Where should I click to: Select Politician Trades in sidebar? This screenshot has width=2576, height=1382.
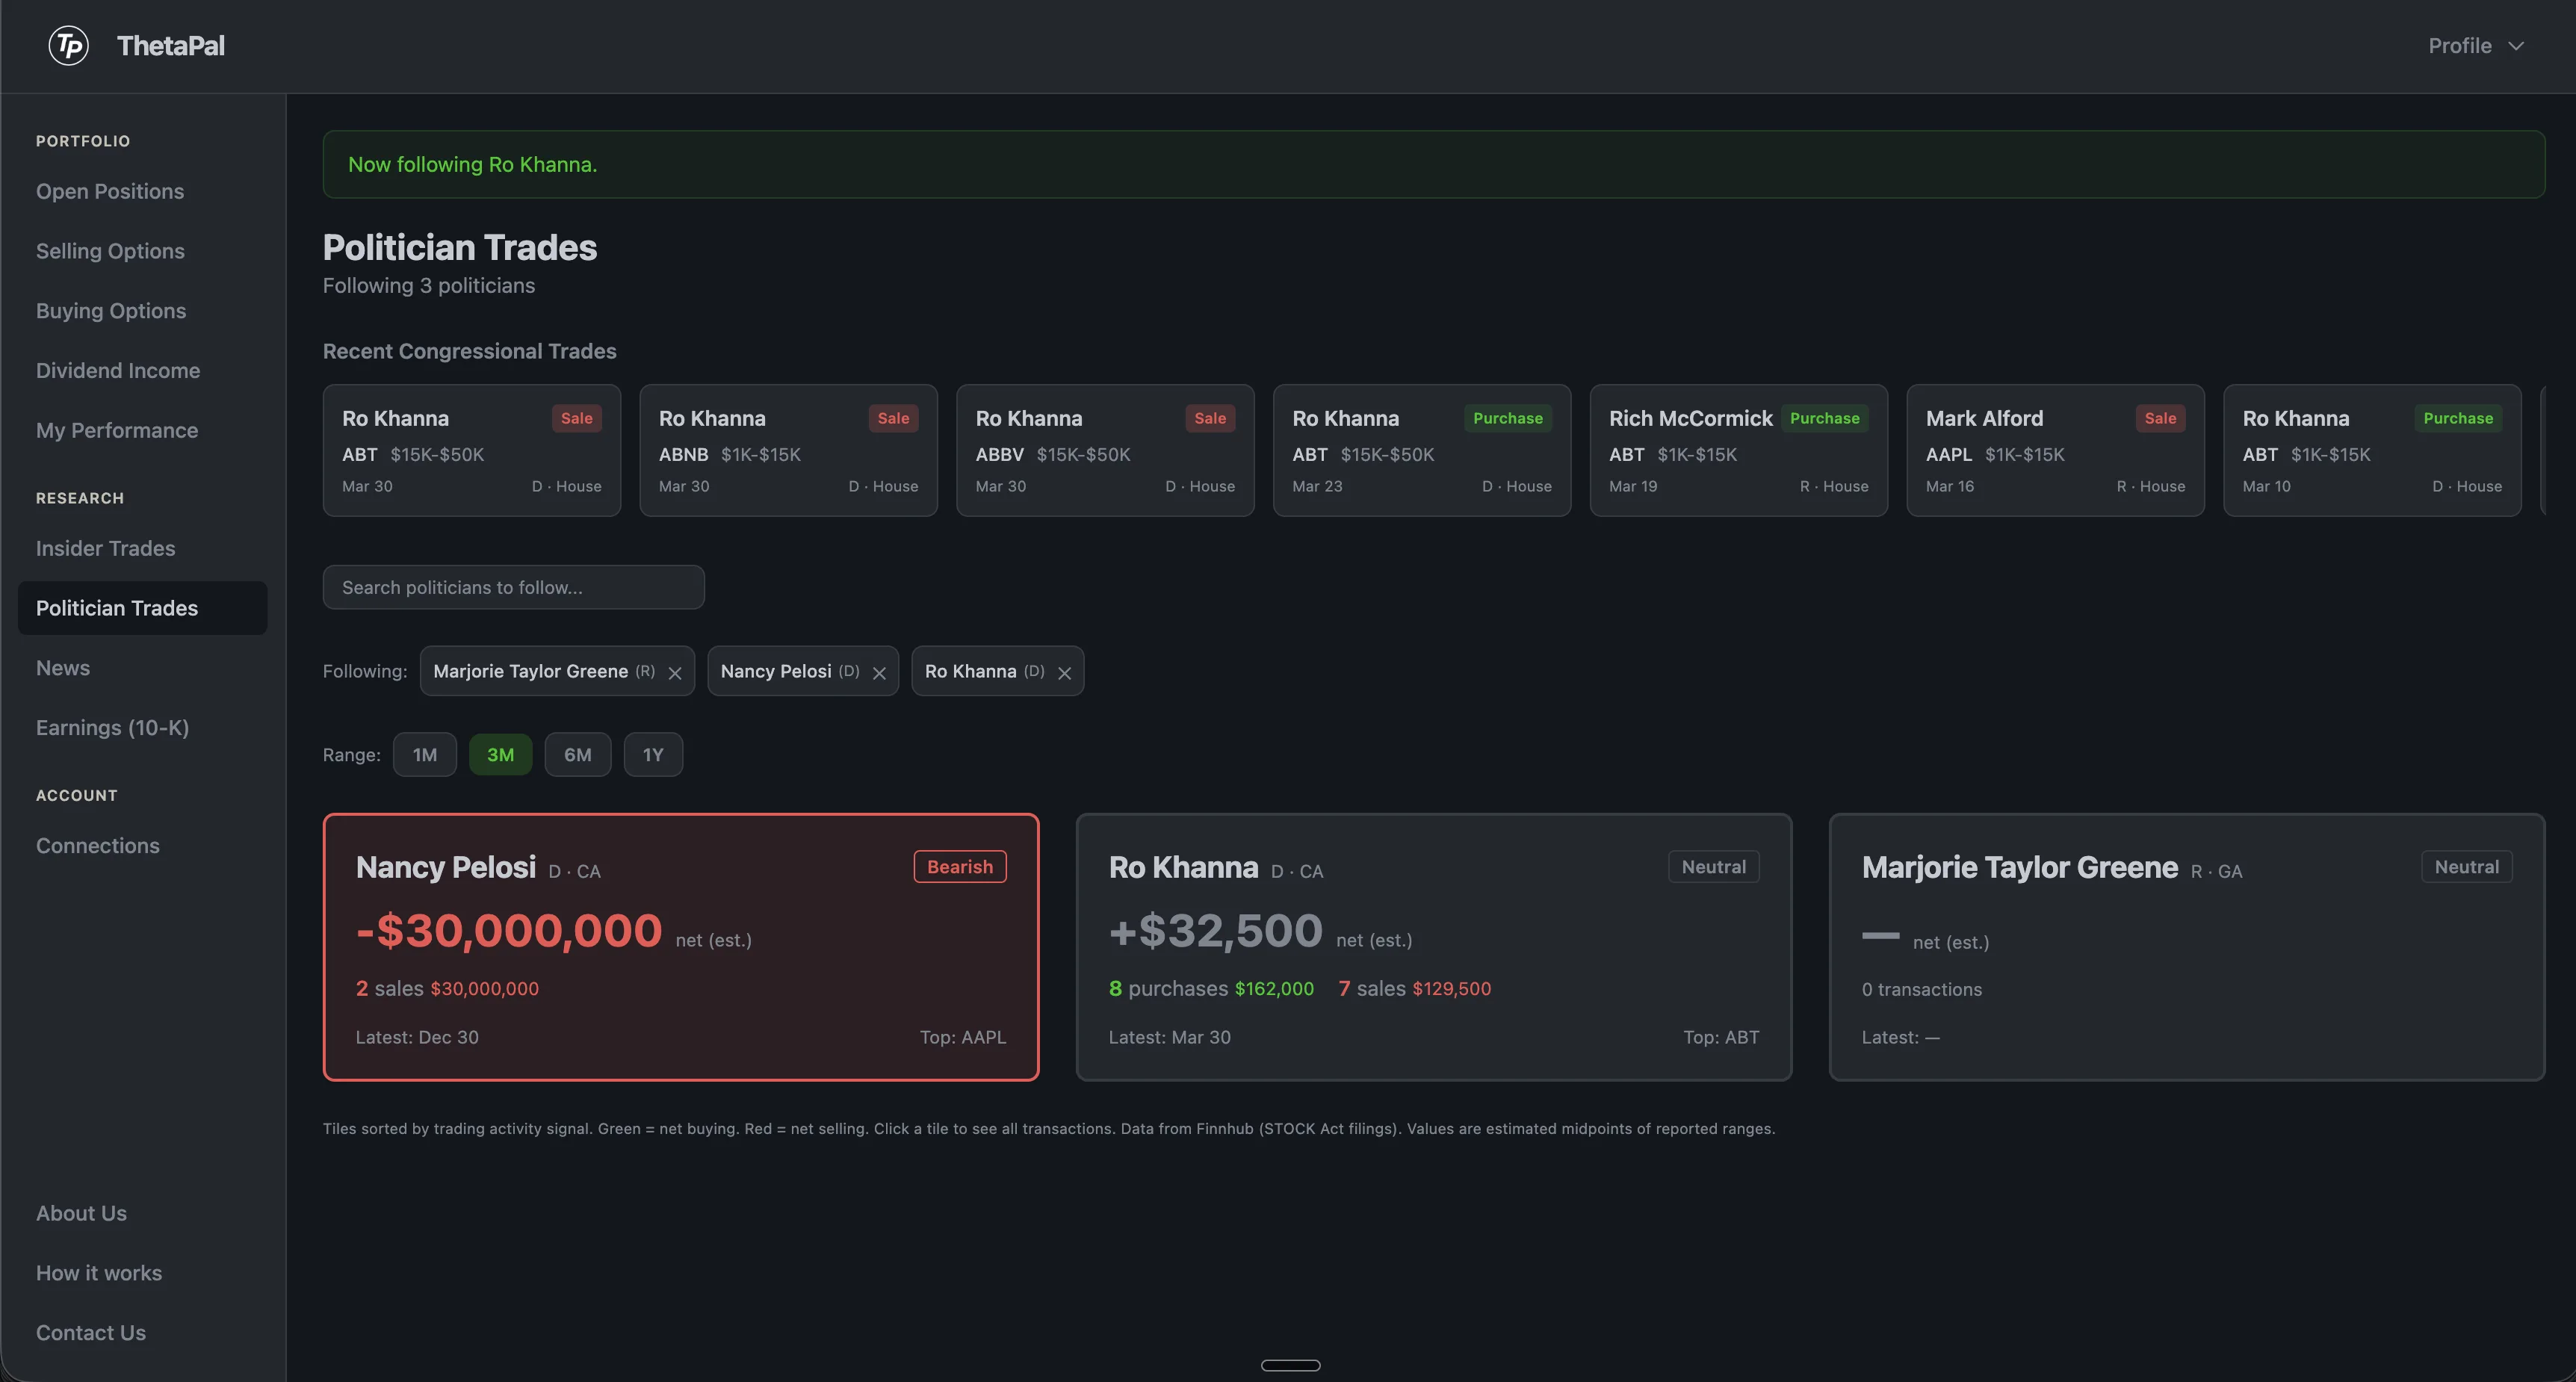(142, 608)
